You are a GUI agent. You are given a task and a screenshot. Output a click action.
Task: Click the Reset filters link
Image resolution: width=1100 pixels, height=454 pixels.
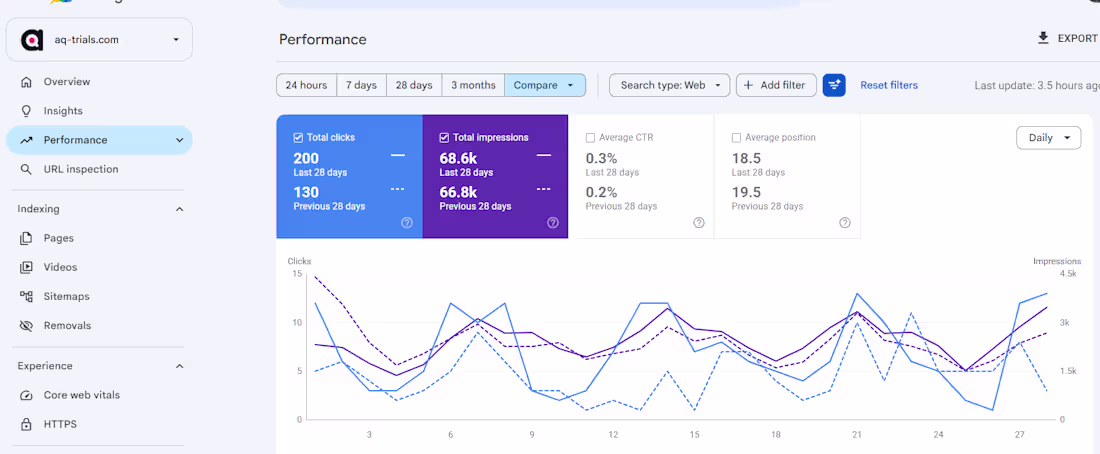coord(889,85)
